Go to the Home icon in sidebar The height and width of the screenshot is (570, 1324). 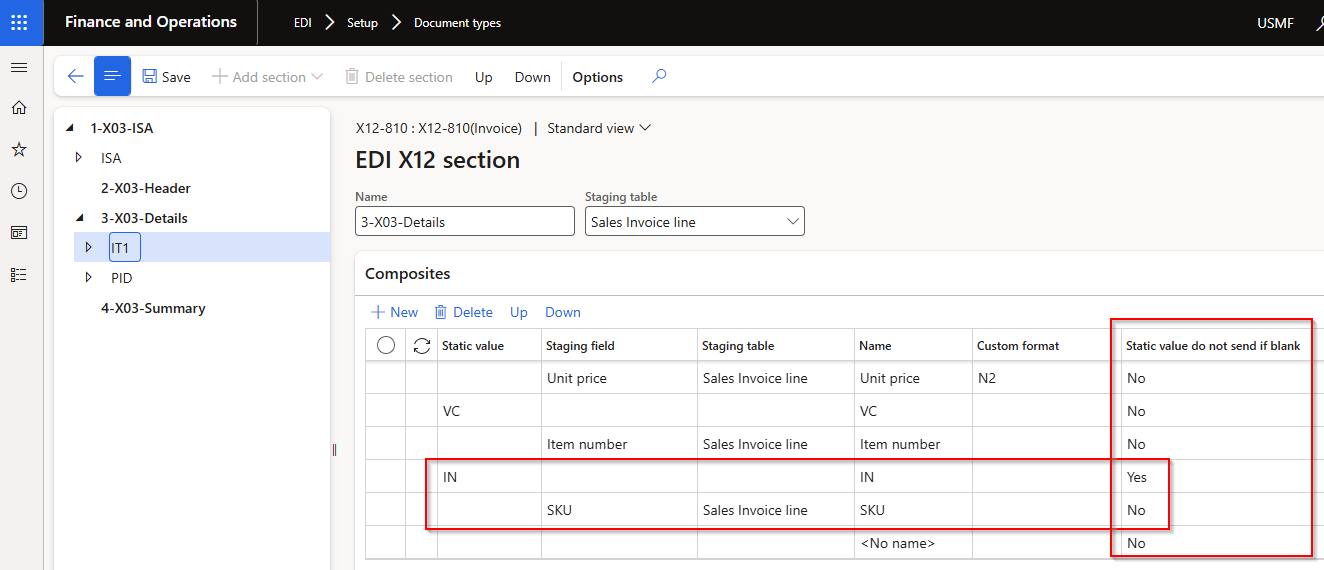18,108
